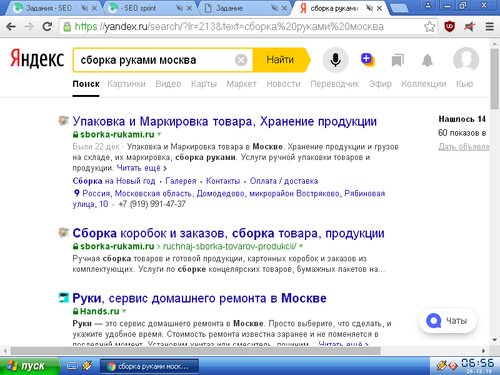Open address link Россия, Московская область
This screenshot has height=375, width=500.
coord(229,198)
